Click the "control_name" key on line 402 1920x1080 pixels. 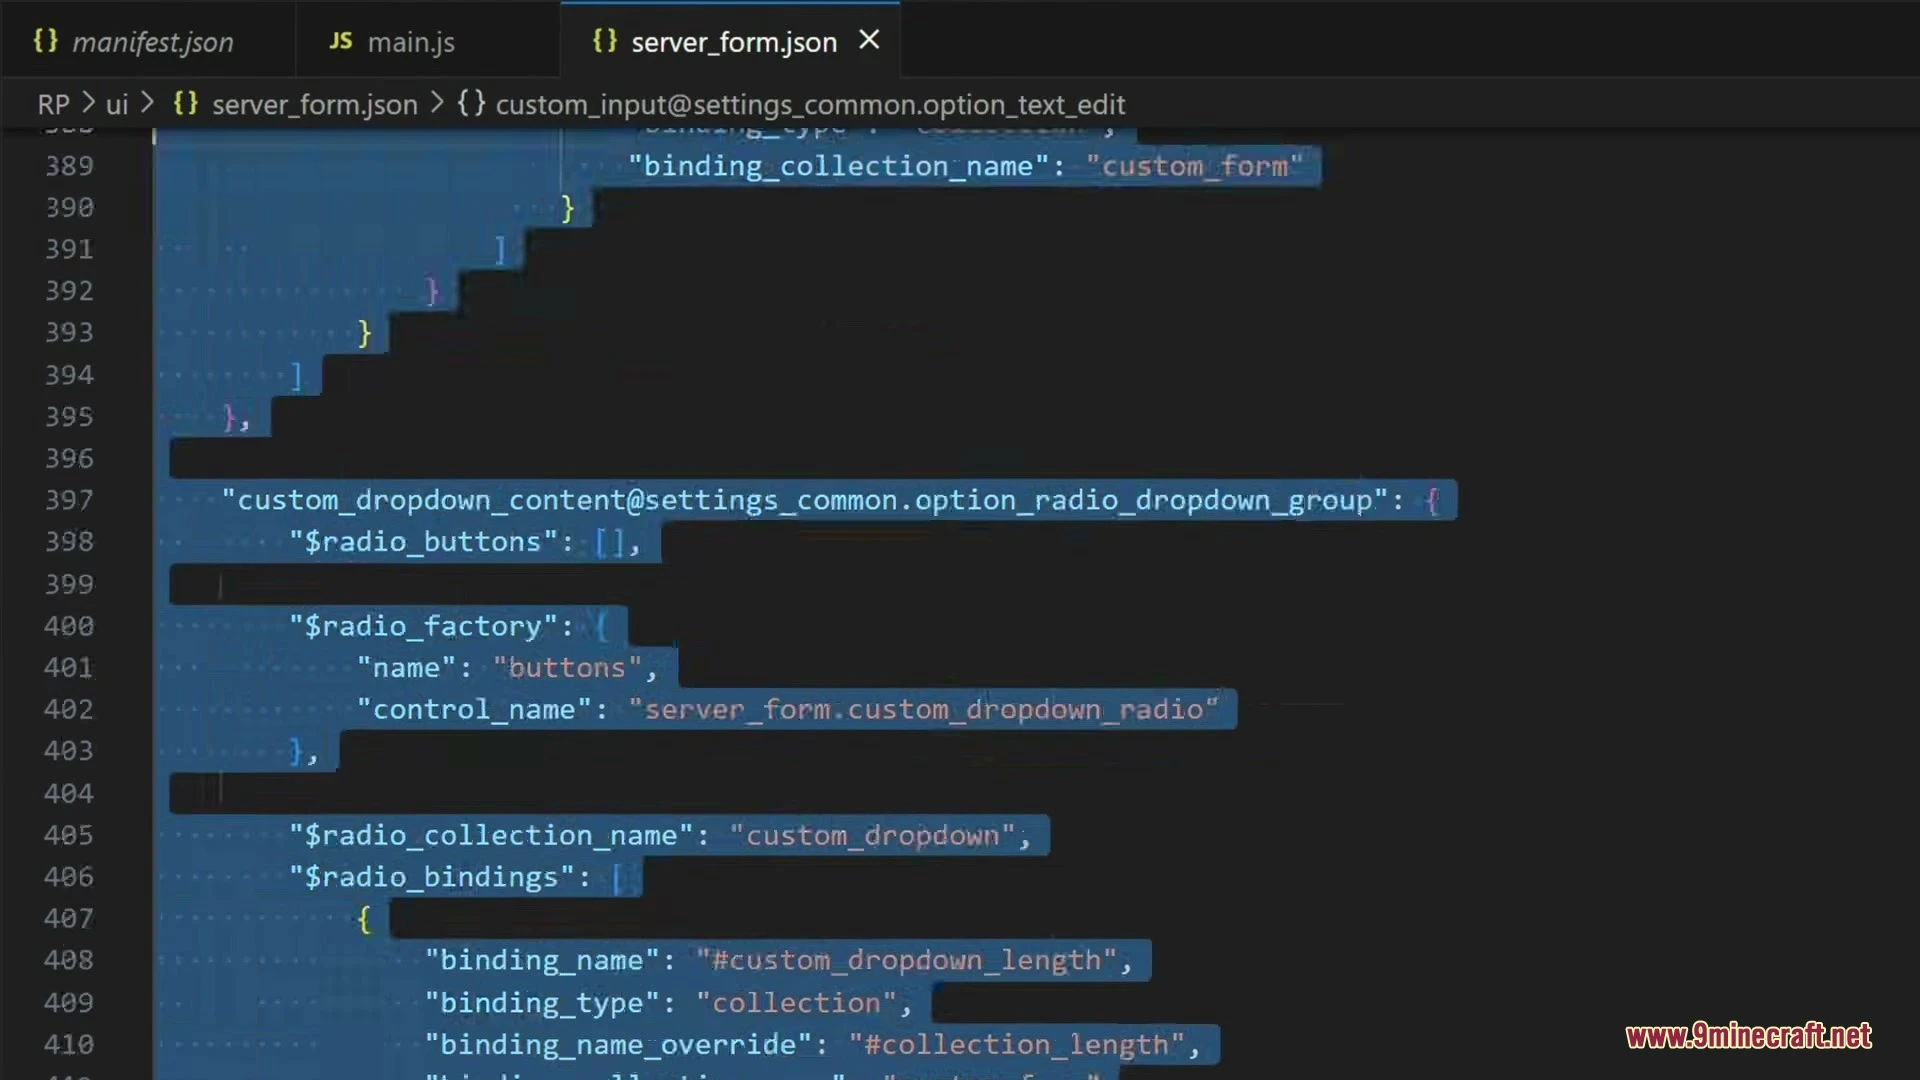[x=474, y=710]
